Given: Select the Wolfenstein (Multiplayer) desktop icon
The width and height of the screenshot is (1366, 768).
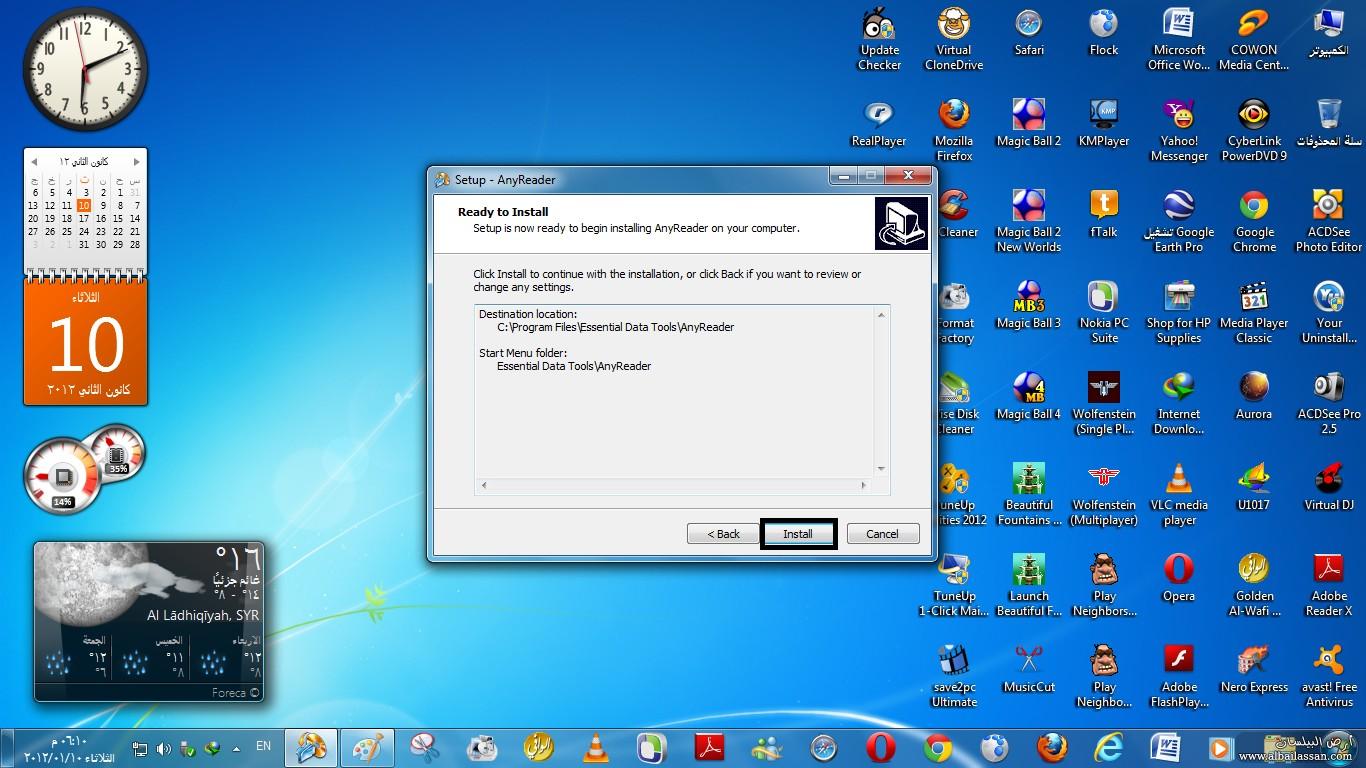Looking at the screenshot, I should (1104, 495).
